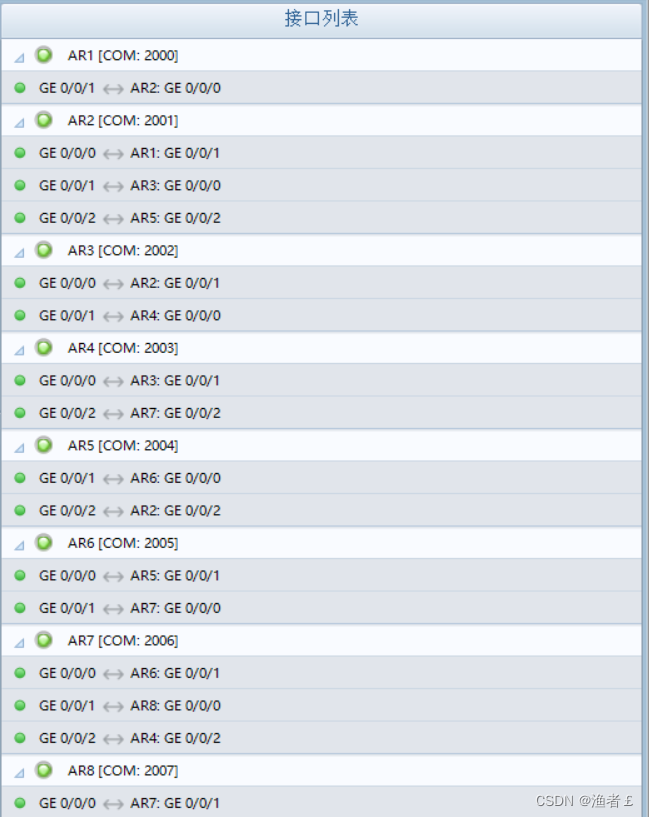Screen dimensions: 649x817
Task: Select AR5 row GE 0/0/2 to AR2: GE 0/0/2
Action: [321, 510]
